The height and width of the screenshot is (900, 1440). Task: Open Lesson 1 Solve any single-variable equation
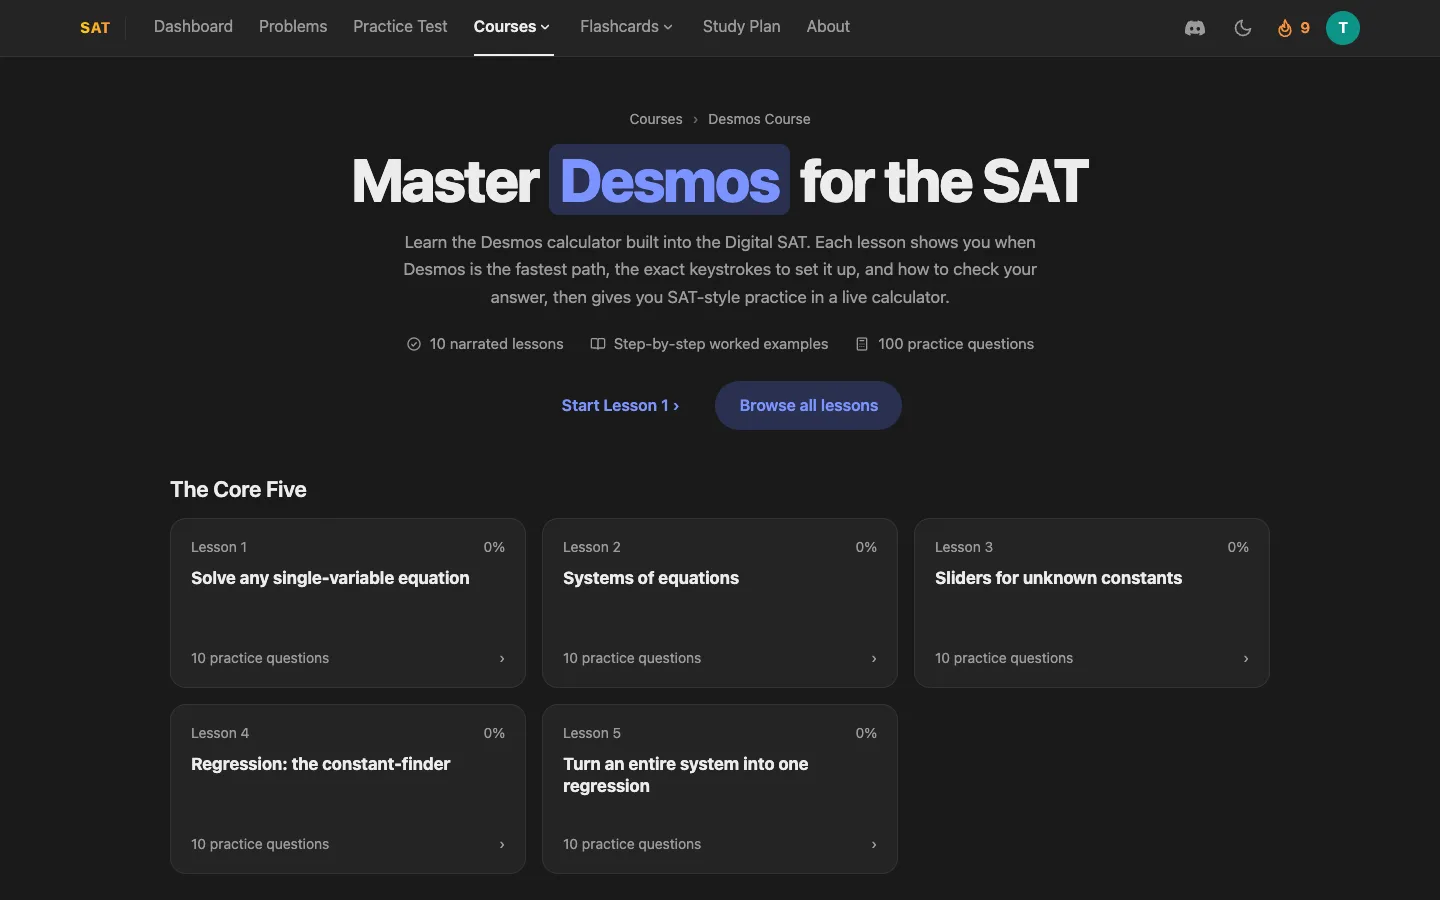(348, 603)
